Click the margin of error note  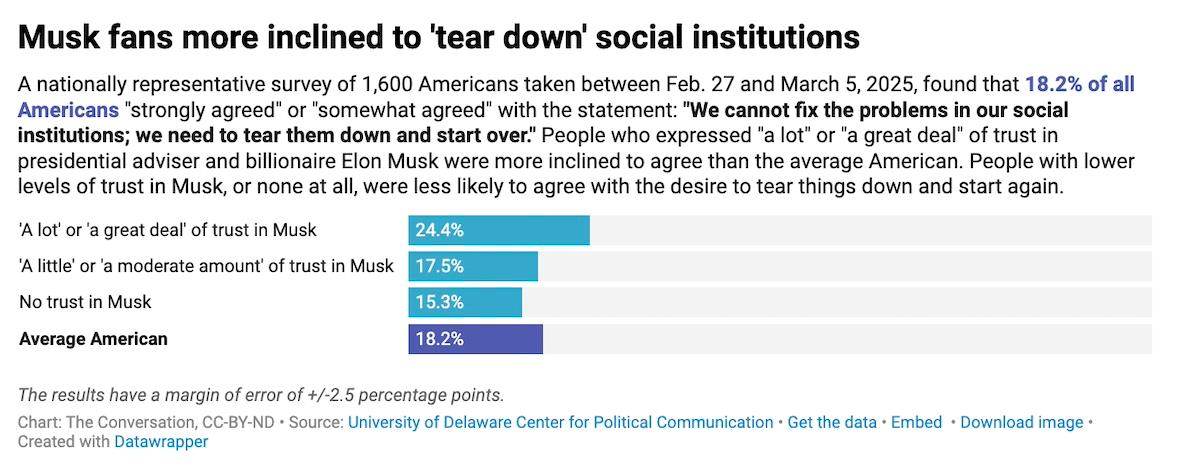pos(261,394)
